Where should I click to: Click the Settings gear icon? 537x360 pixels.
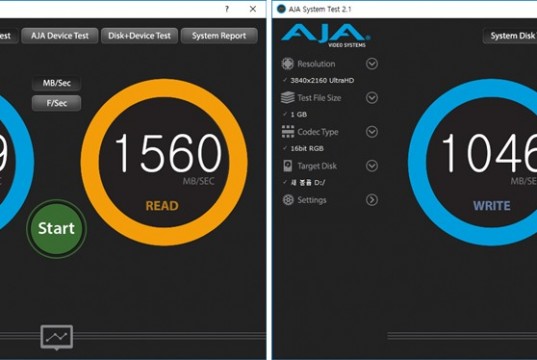coord(288,200)
